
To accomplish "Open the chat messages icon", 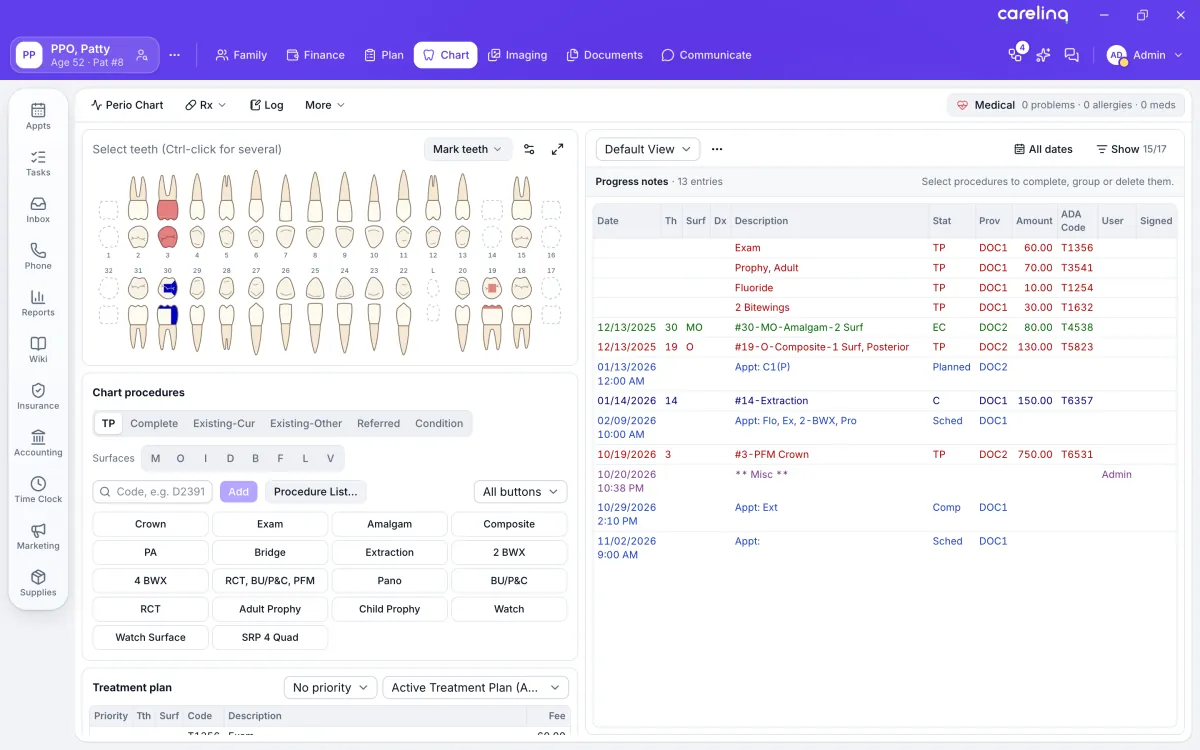I will pyautogui.click(x=1072, y=55).
